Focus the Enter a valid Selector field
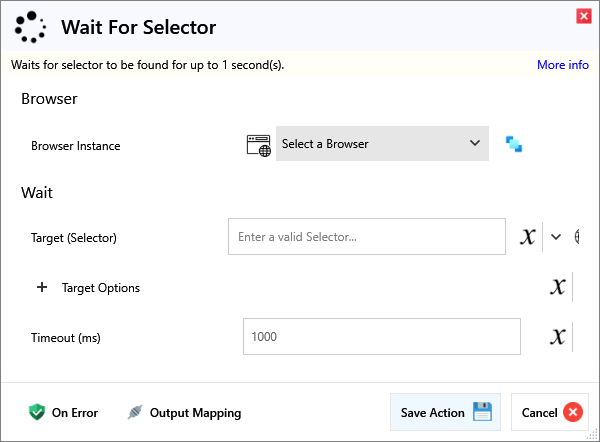Screen dimensions: 600x442 pyautogui.click(x=366, y=237)
